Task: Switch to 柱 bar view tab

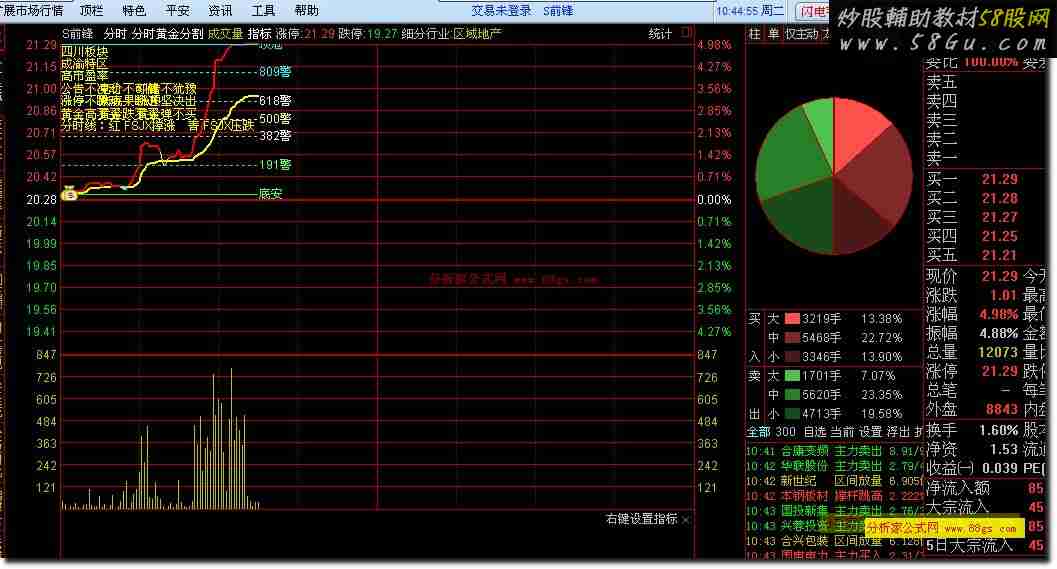Action: 754,34
